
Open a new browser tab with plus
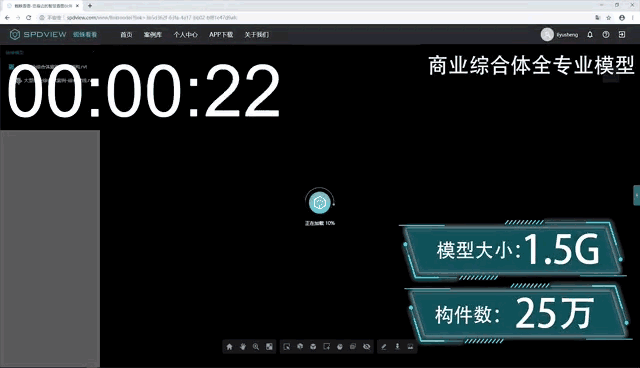pyautogui.click(x=90, y=6)
